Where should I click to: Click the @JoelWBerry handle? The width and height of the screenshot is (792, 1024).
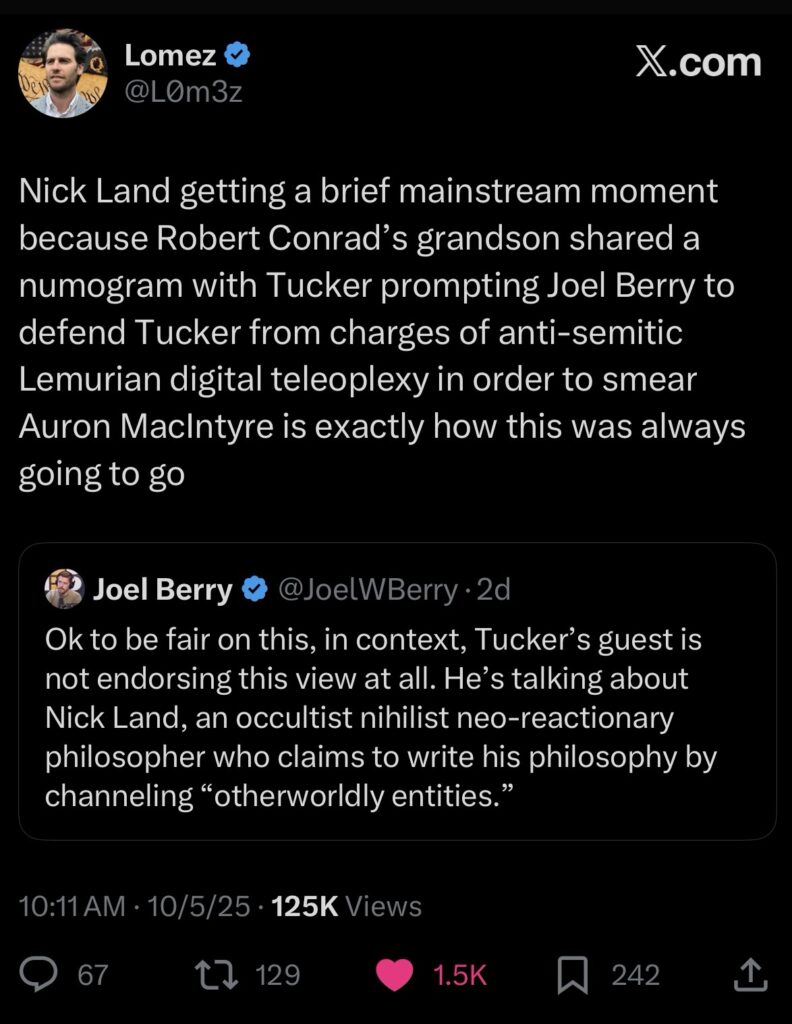(x=366, y=590)
